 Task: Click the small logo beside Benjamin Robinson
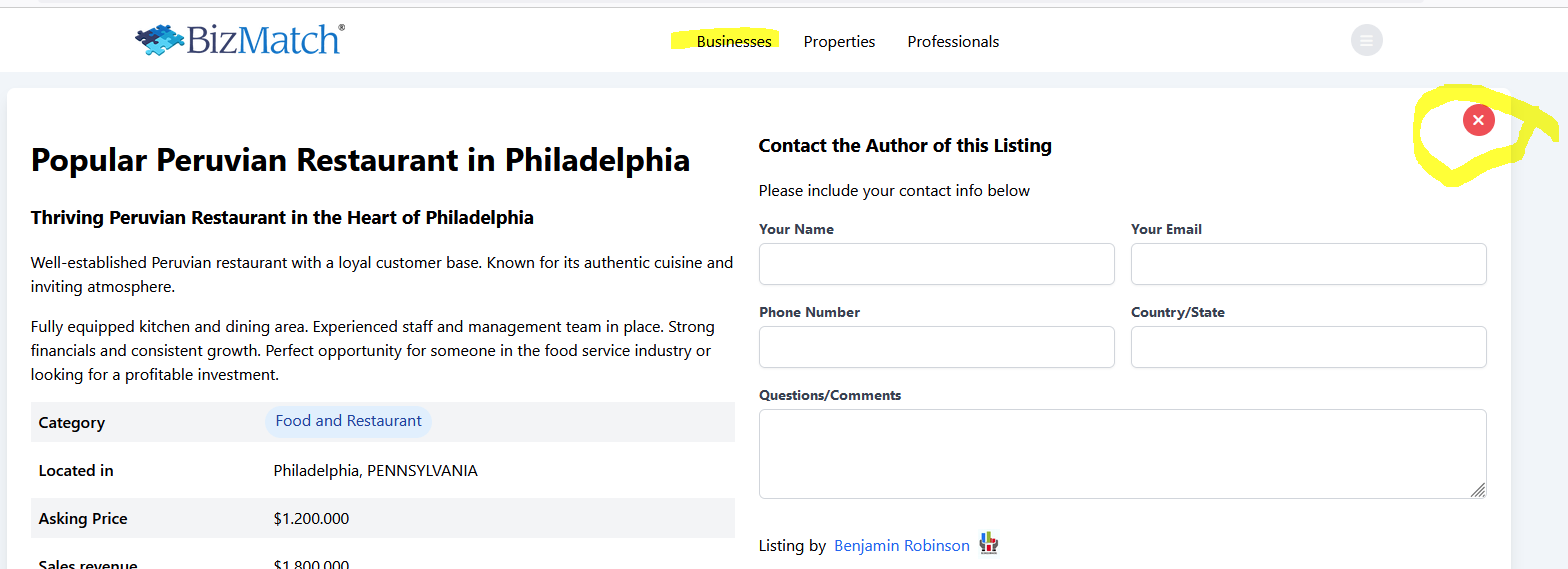click(988, 543)
